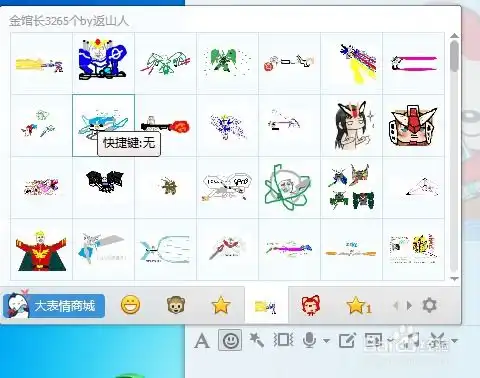Pick the small olive green bug mecha sticker
This screenshot has width=480, height=378.
coord(165,187)
